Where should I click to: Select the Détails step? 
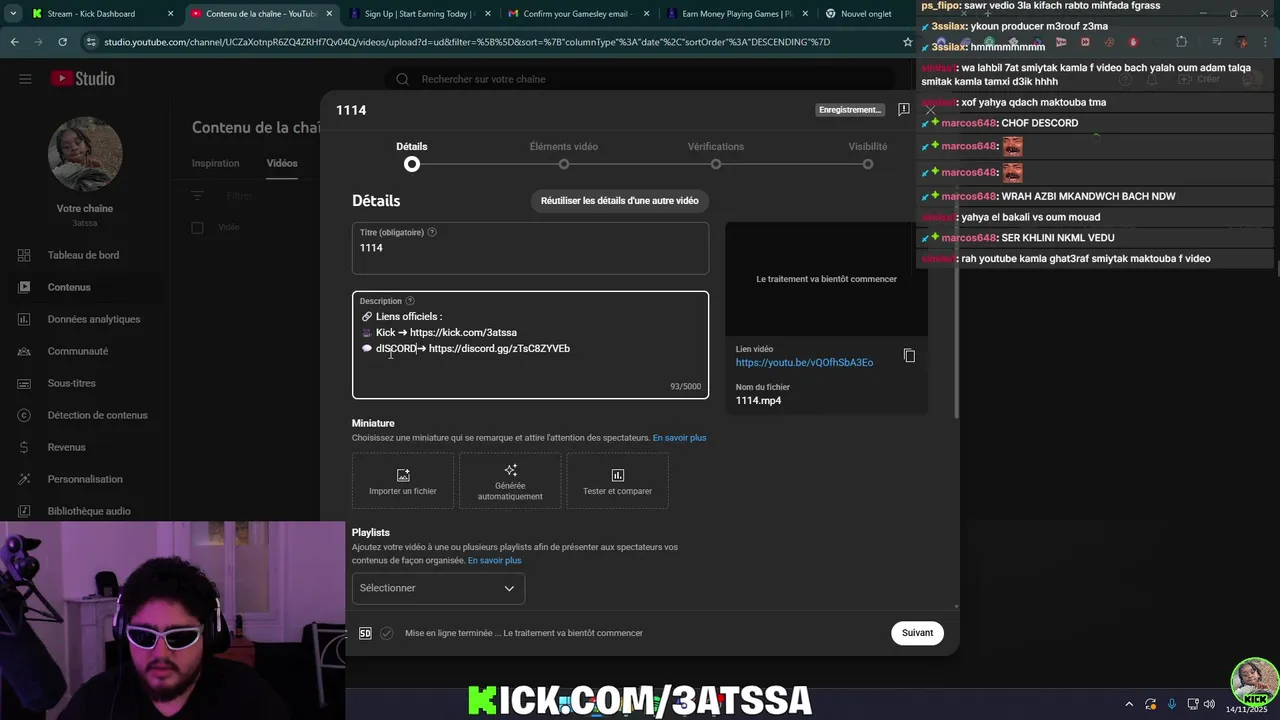[x=412, y=155]
